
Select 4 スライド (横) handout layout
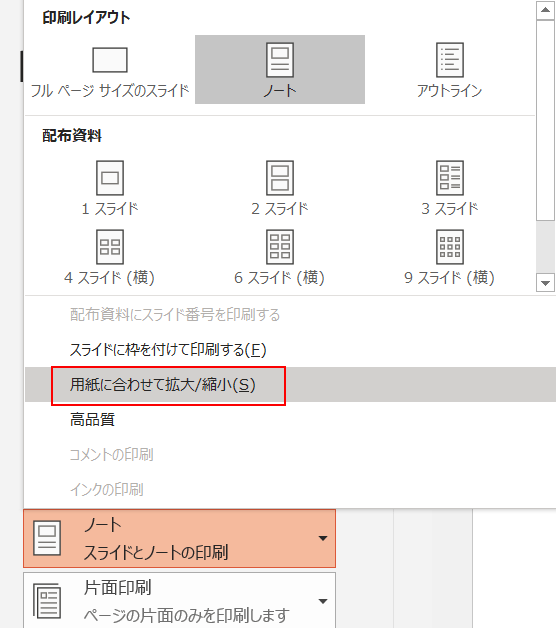[x=110, y=258]
